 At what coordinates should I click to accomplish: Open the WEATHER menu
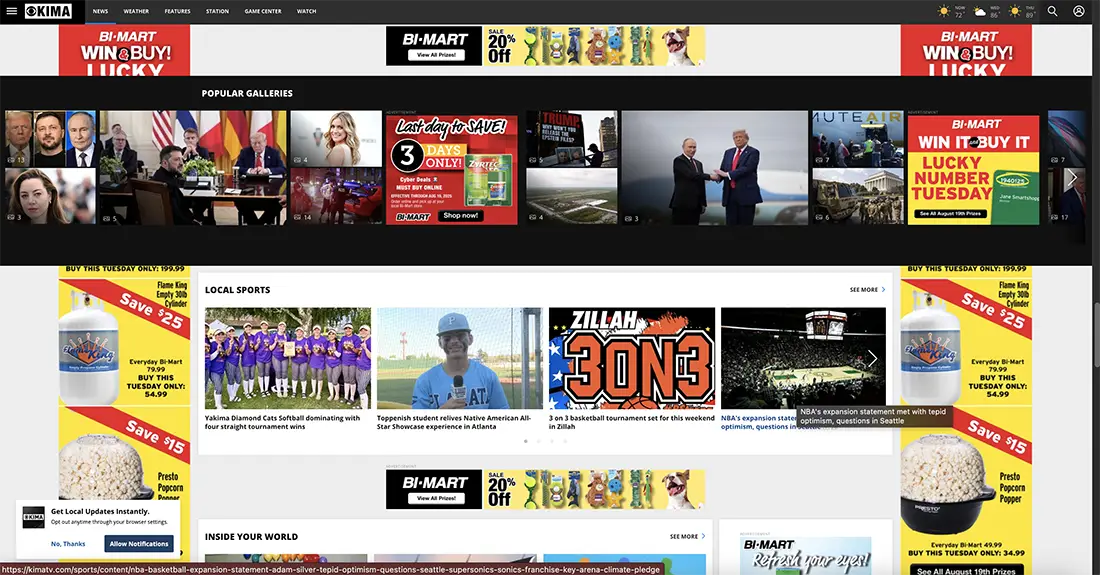[x=136, y=11]
